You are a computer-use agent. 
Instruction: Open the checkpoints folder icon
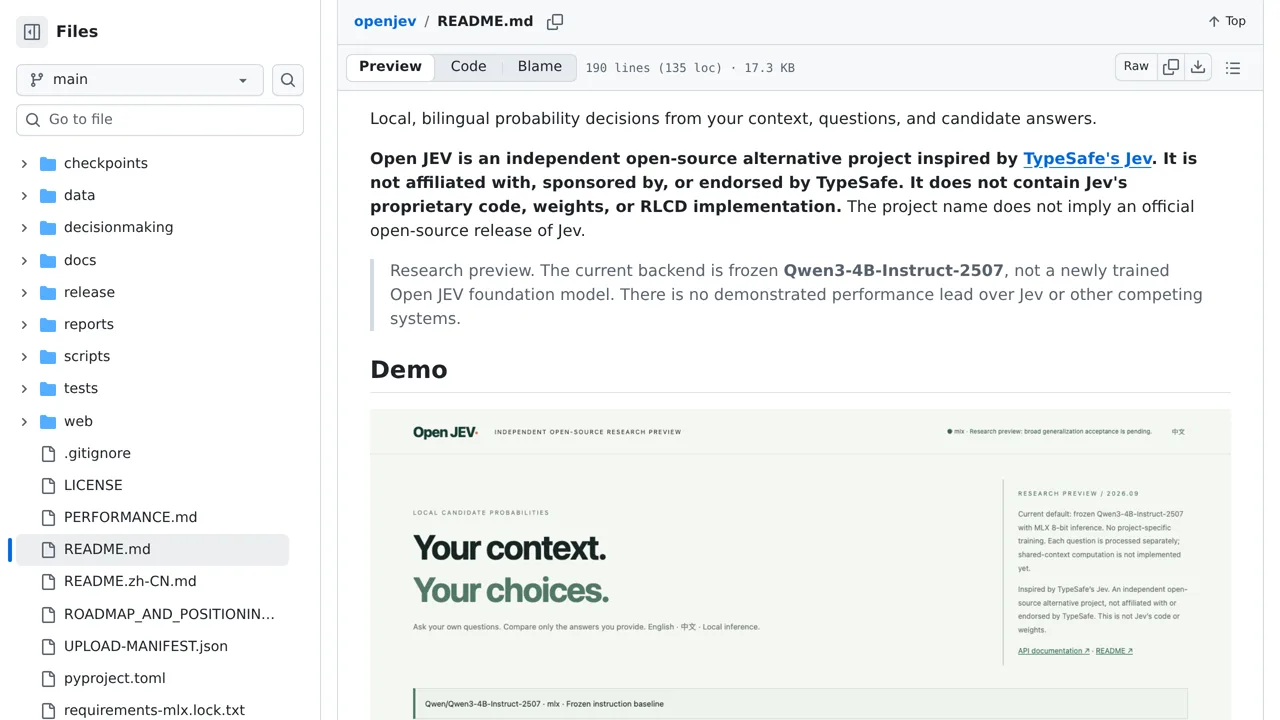[48, 163]
